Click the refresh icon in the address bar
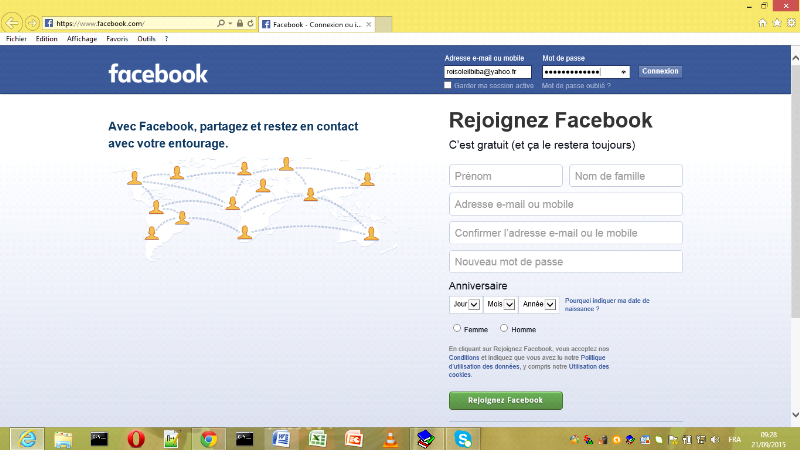This screenshot has height=450, width=800. point(250,22)
